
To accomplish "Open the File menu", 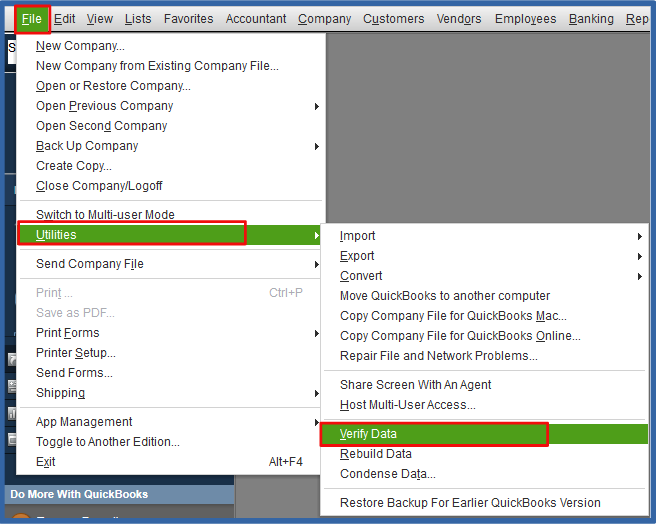I will [32, 19].
